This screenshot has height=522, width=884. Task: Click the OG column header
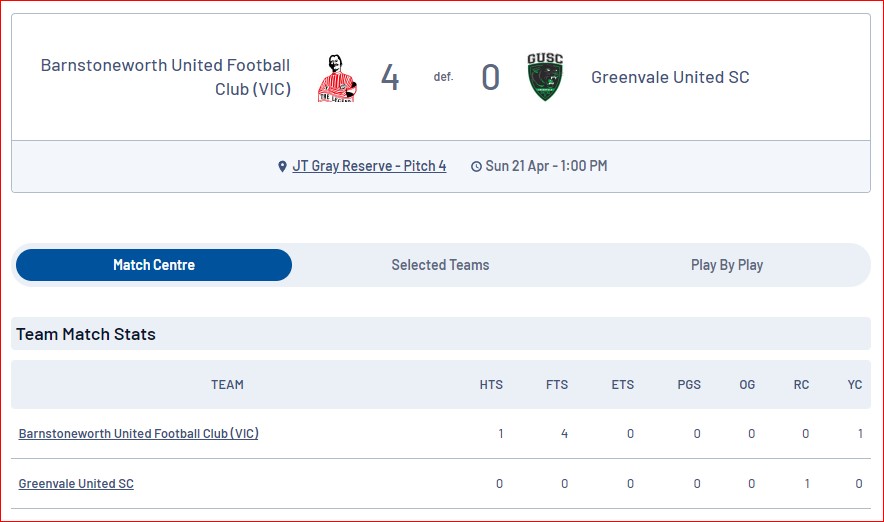click(x=747, y=384)
